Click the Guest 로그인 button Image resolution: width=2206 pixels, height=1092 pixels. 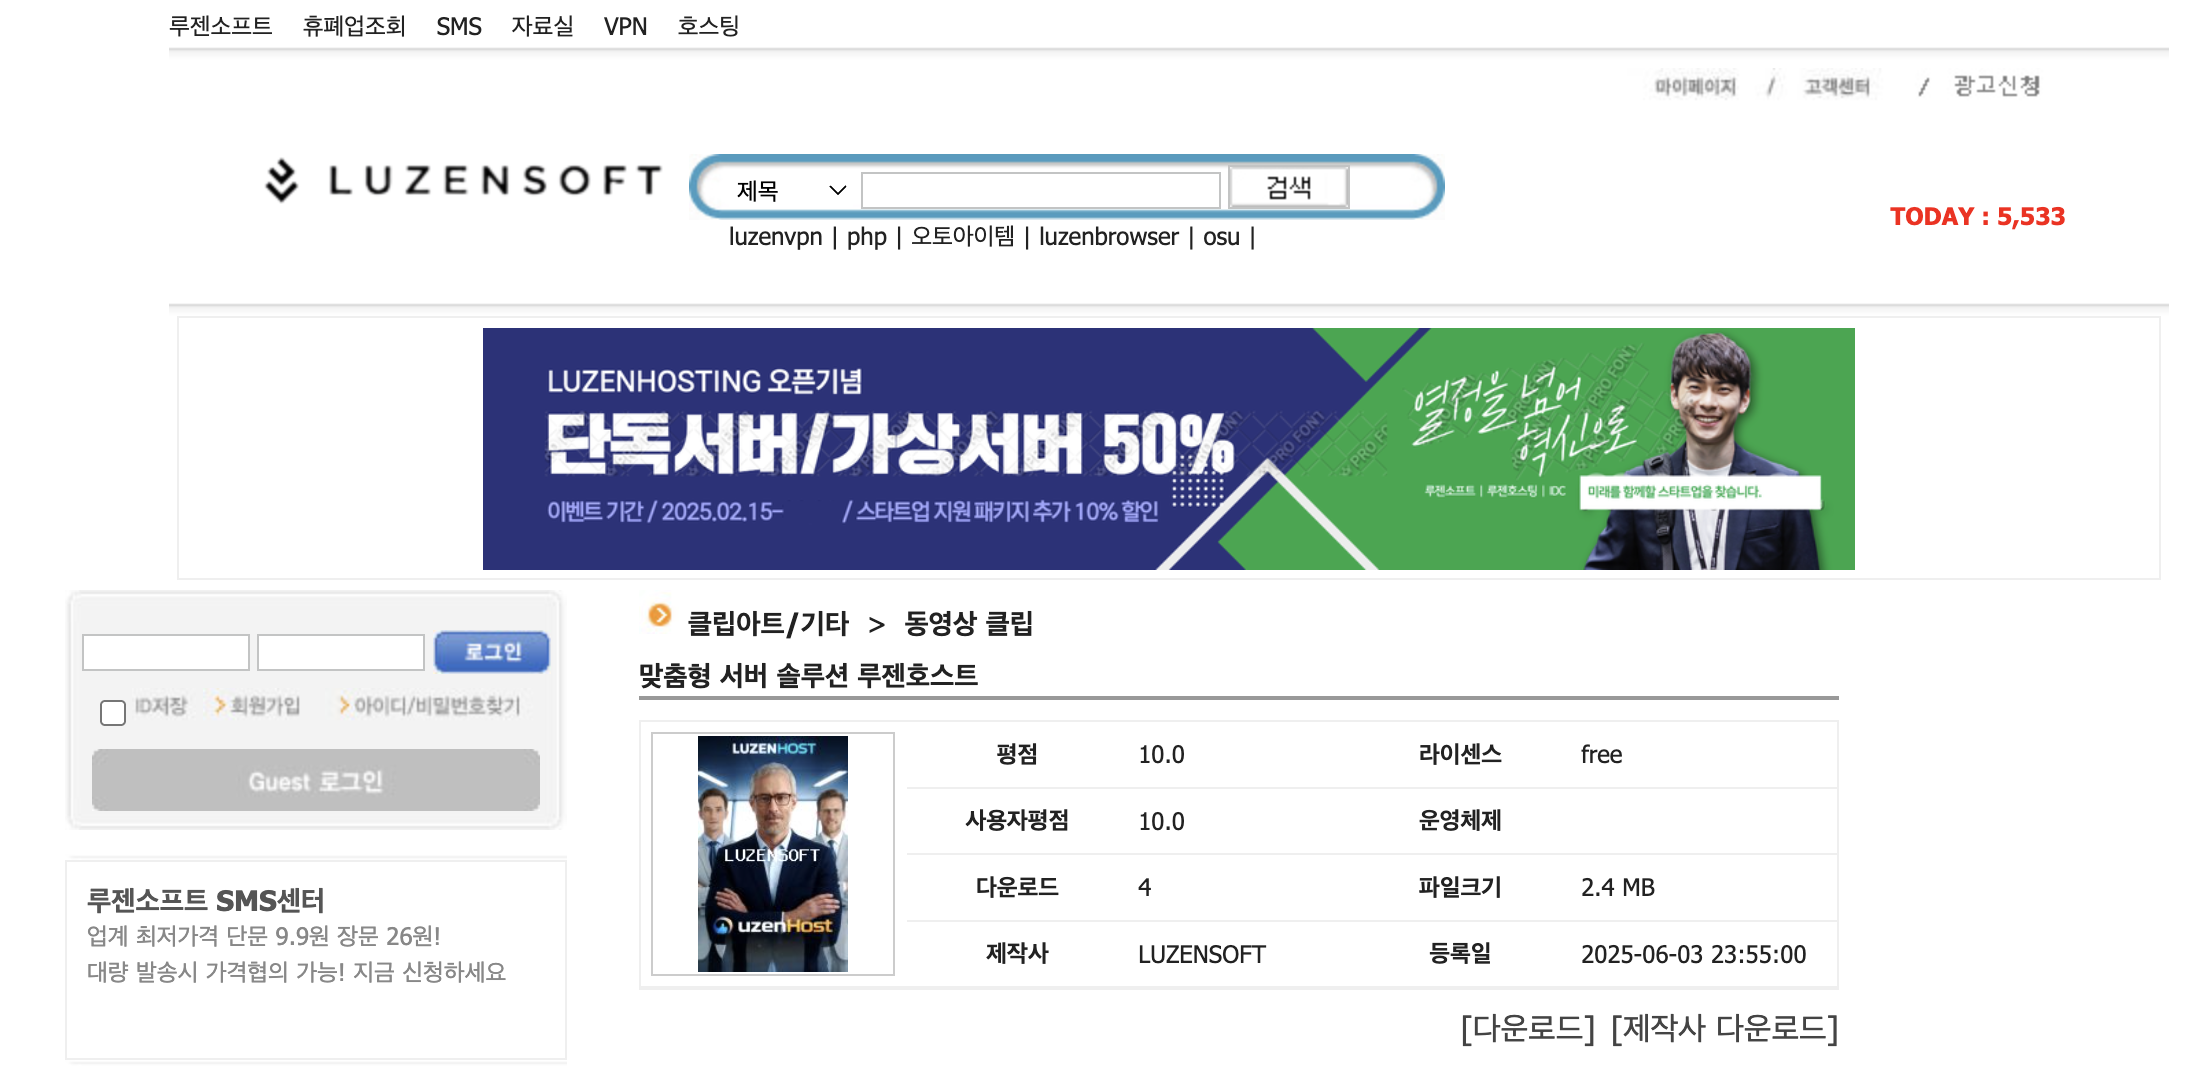point(315,781)
